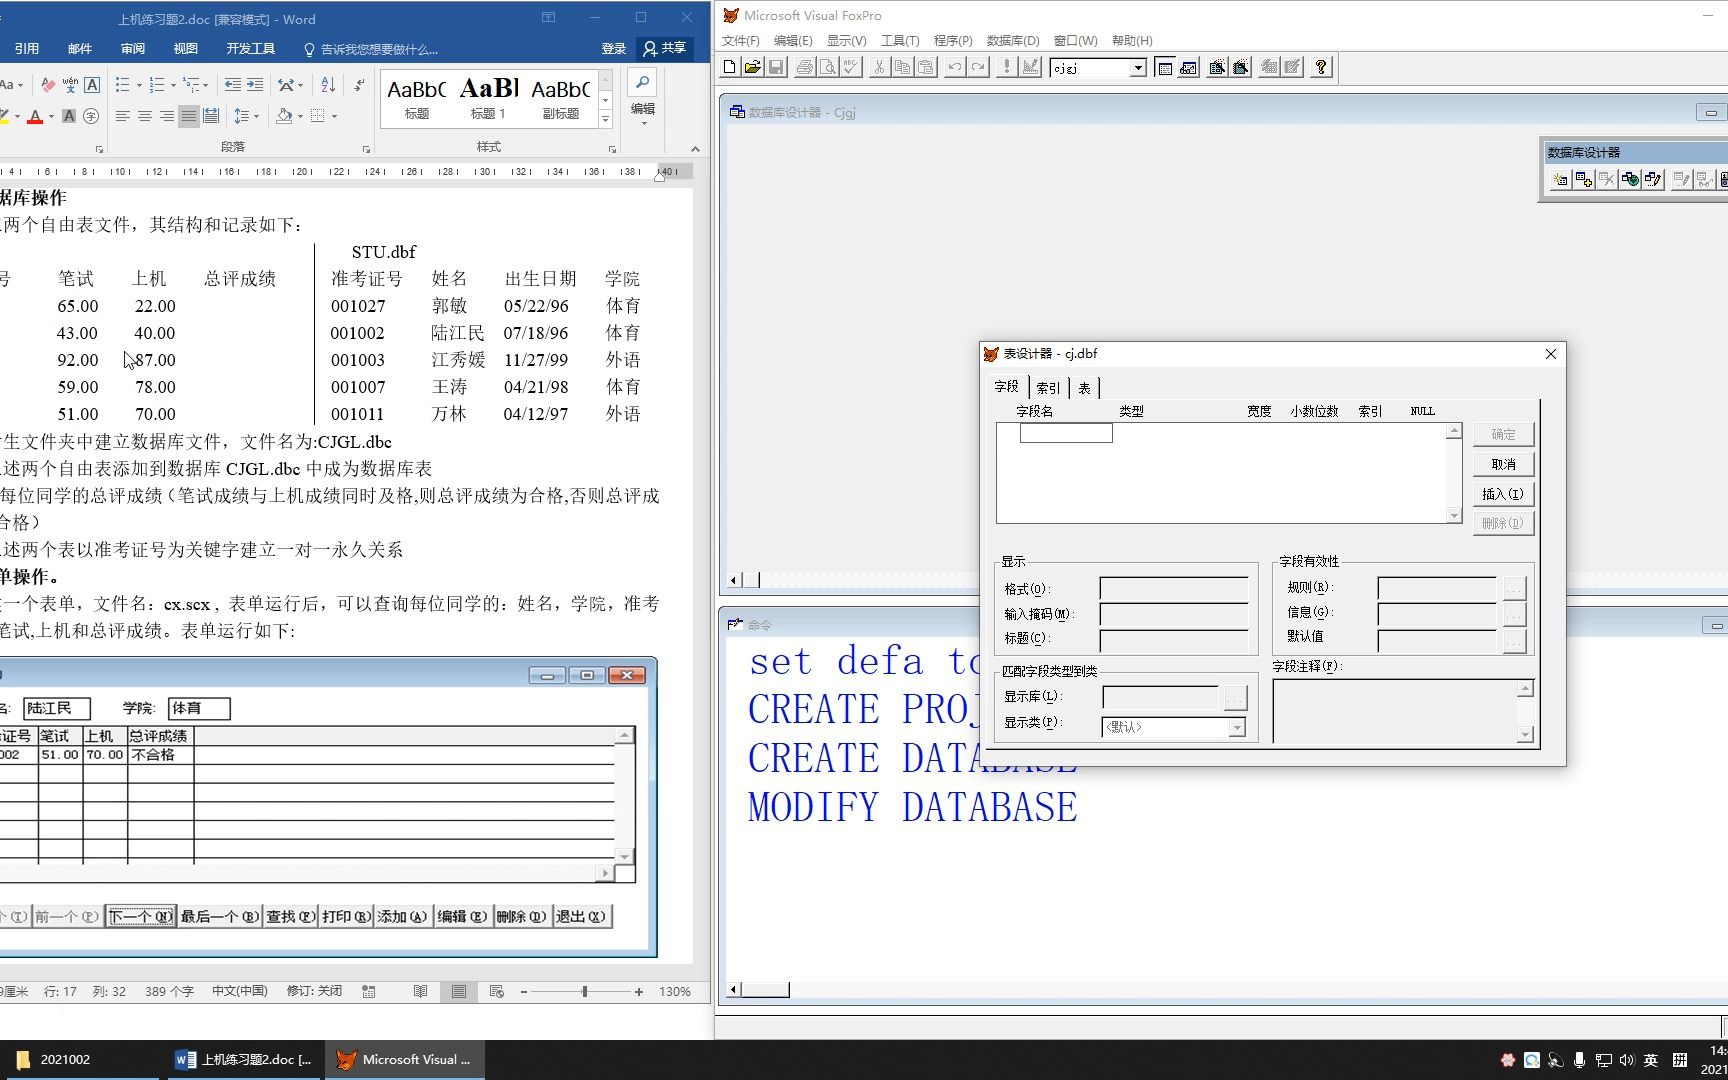The height and width of the screenshot is (1080, 1728).
Task: Switch to Web Layout view in Word status bar
Action: [x=497, y=991]
